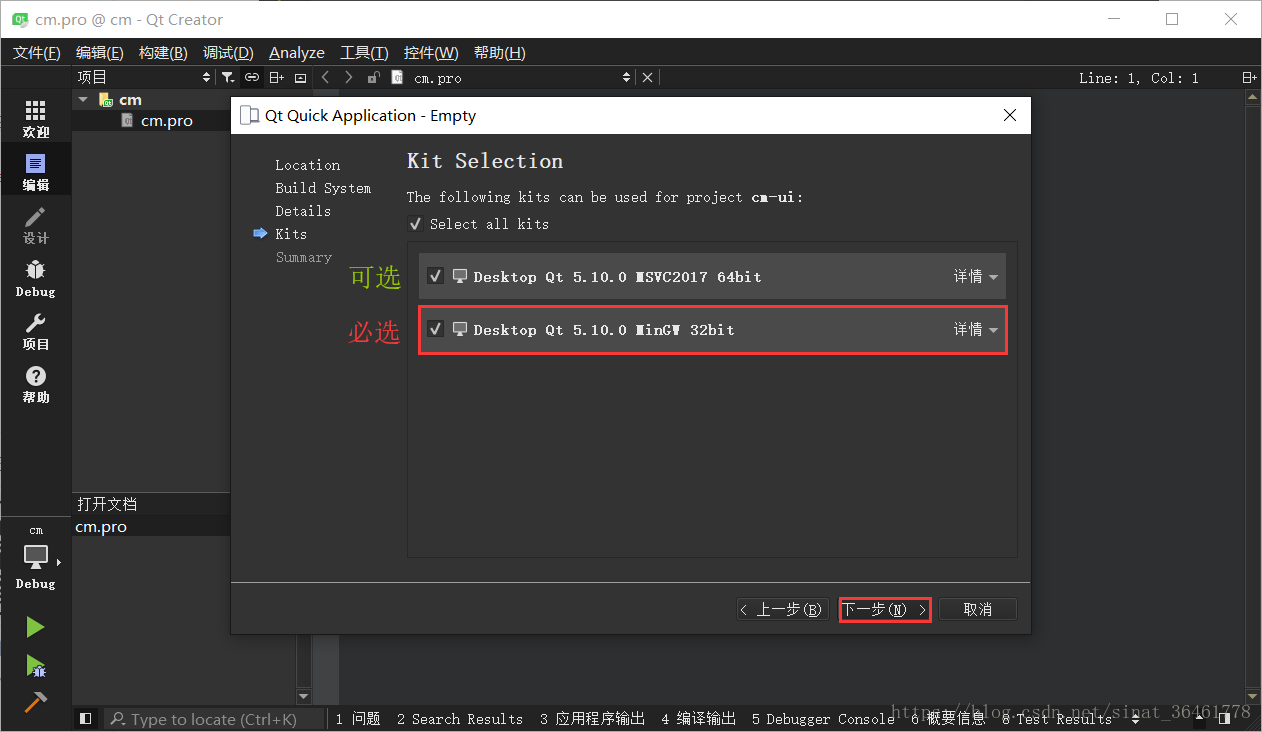The height and width of the screenshot is (732, 1262).
Task: Close the projects side panel icon
Action: 300,77
